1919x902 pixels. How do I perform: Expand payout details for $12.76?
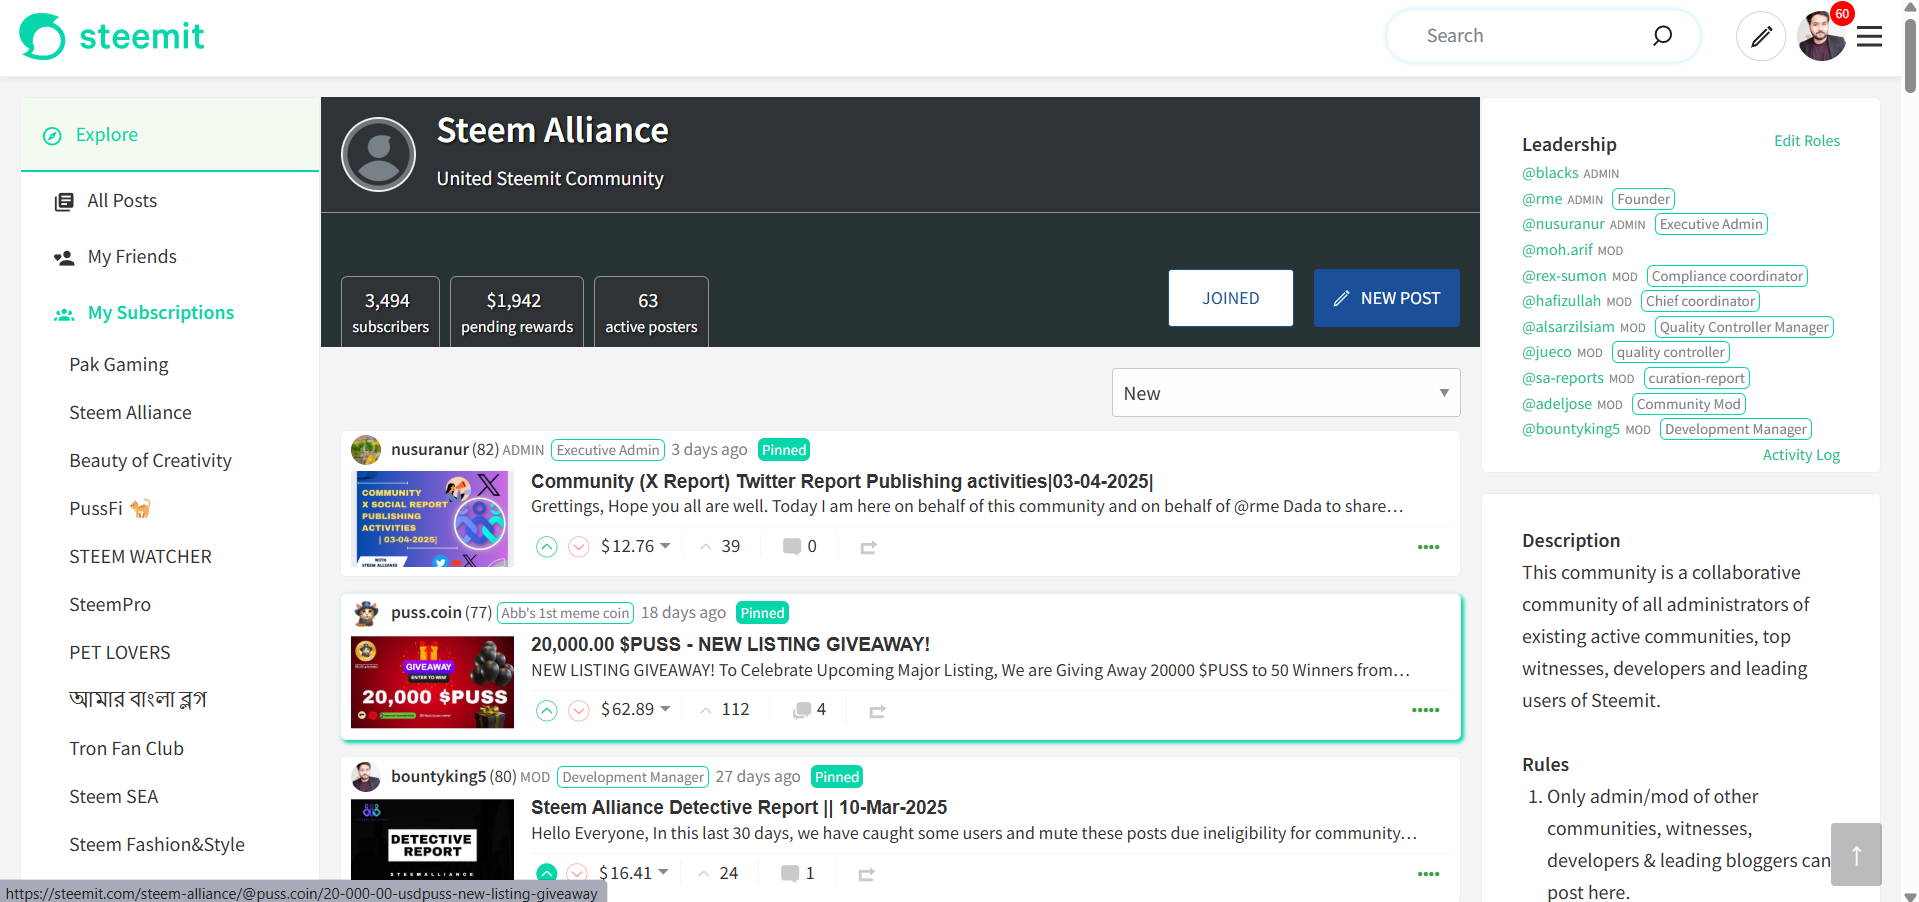click(636, 546)
